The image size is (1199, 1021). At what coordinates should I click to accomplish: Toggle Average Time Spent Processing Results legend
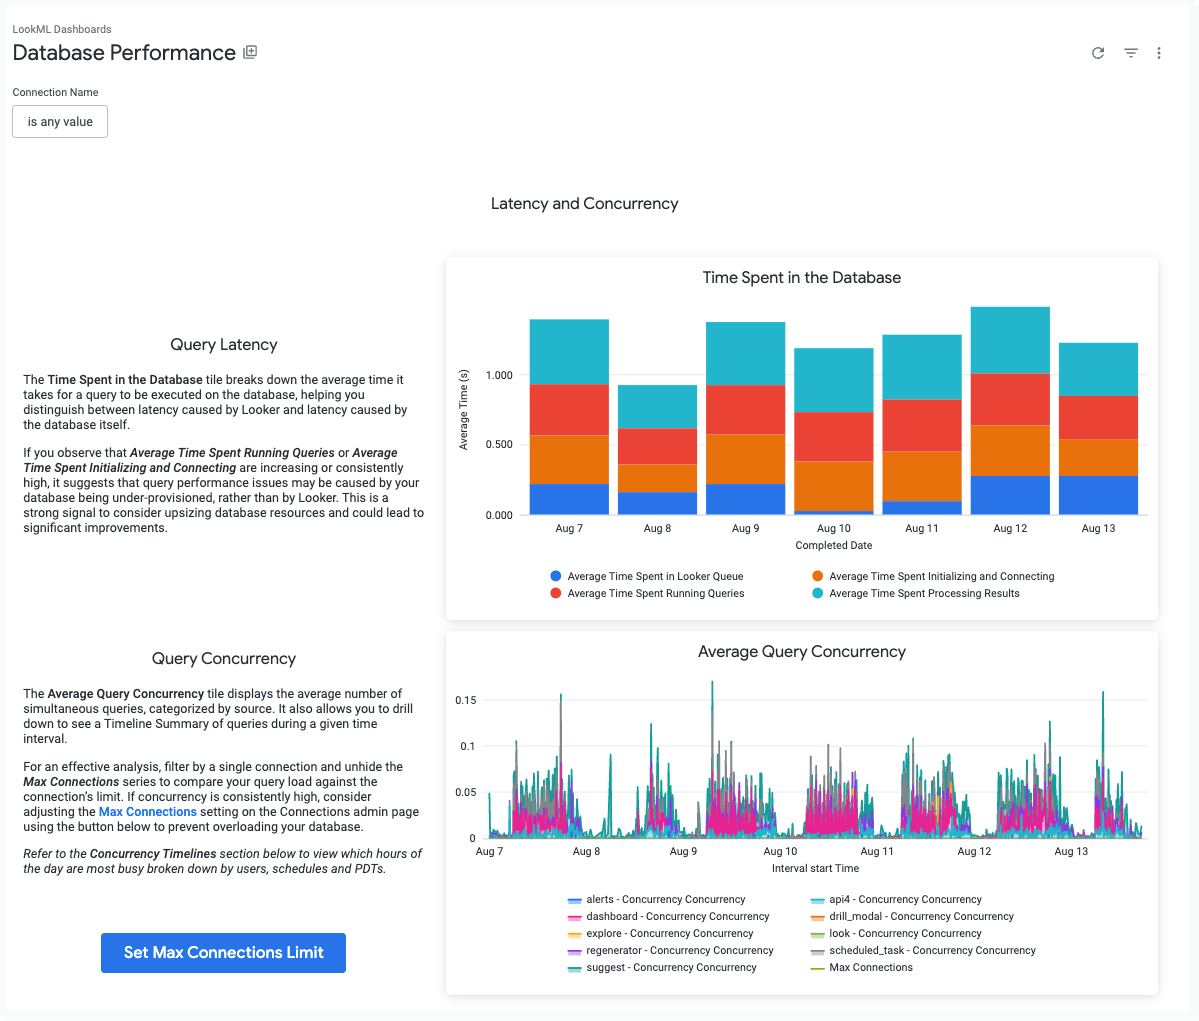pyautogui.click(x=923, y=593)
